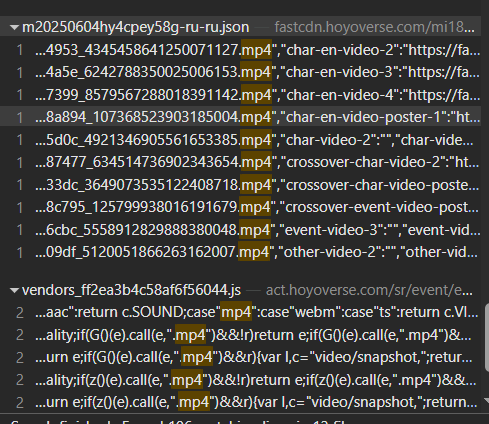Select result line with 8a894_1073685239031850​04.mp4
The height and width of the screenshot is (424, 489).
coord(240,117)
